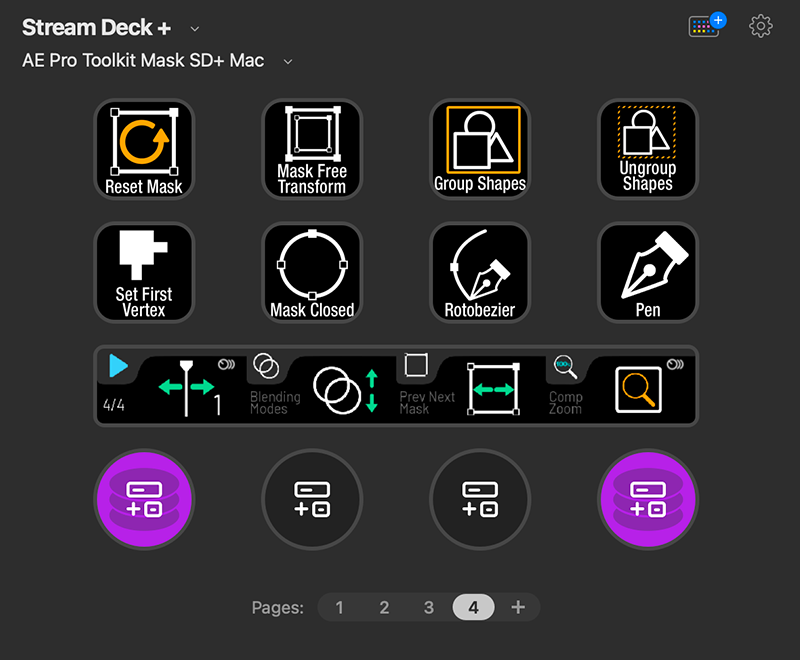Click the Group Shapes key
This screenshot has width=800, height=660.
click(480, 149)
